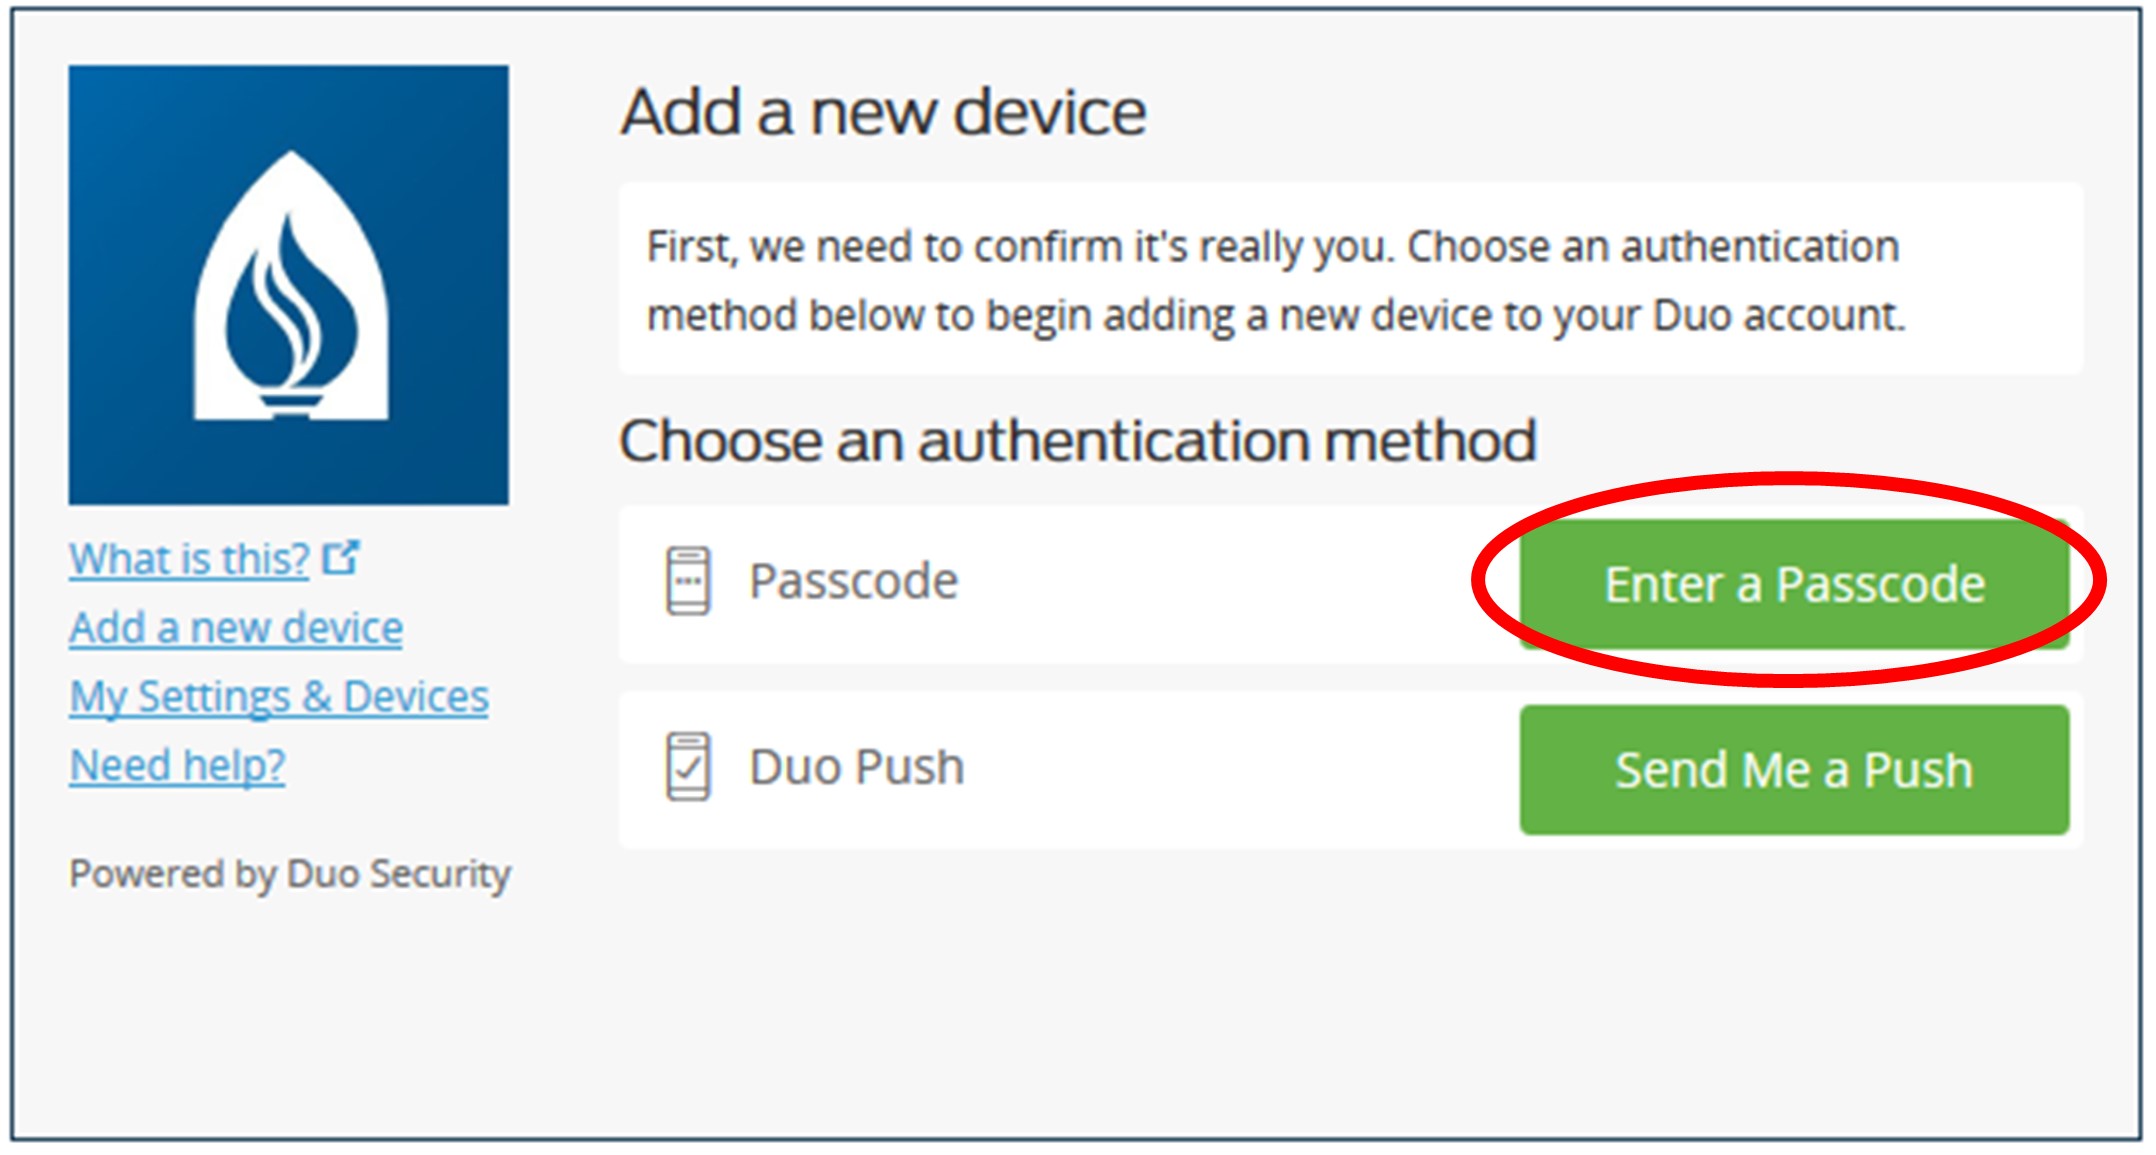The width and height of the screenshot is (2156, 1155).
Task: Follow the Add a new device sidebar link
Action: coord(236,628)
